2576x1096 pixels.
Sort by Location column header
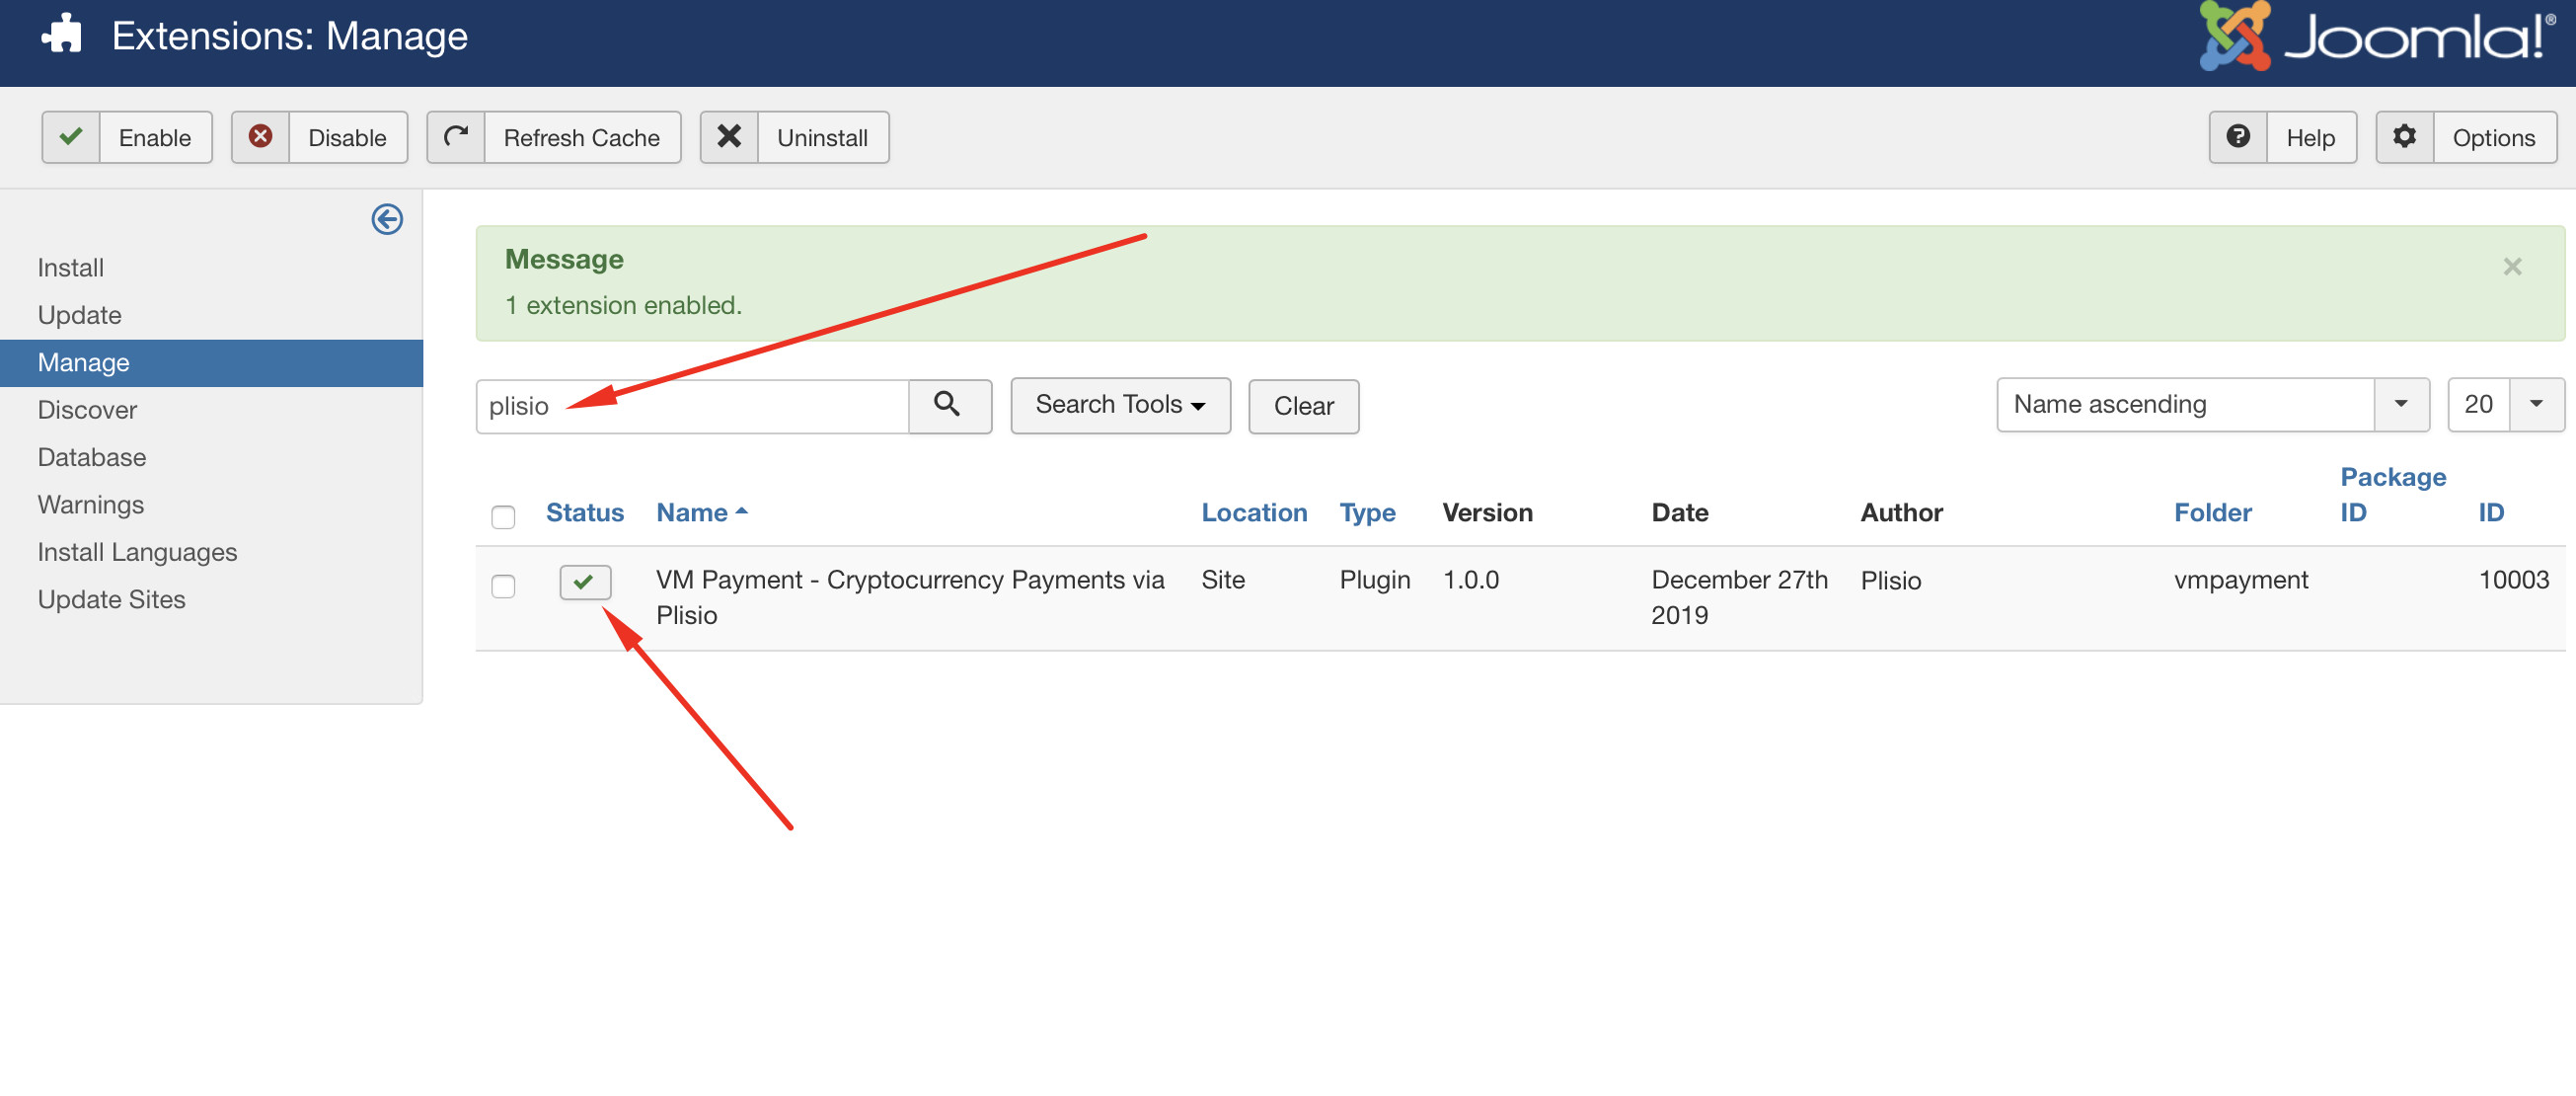(x=1254, y=513)
